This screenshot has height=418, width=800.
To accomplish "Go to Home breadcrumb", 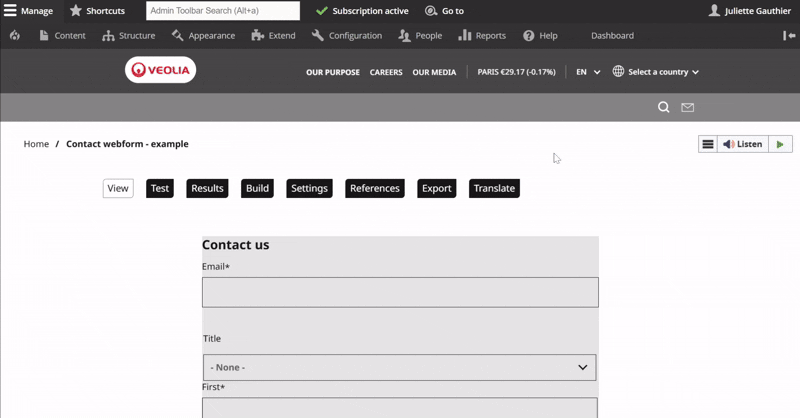I will (36, 144).
